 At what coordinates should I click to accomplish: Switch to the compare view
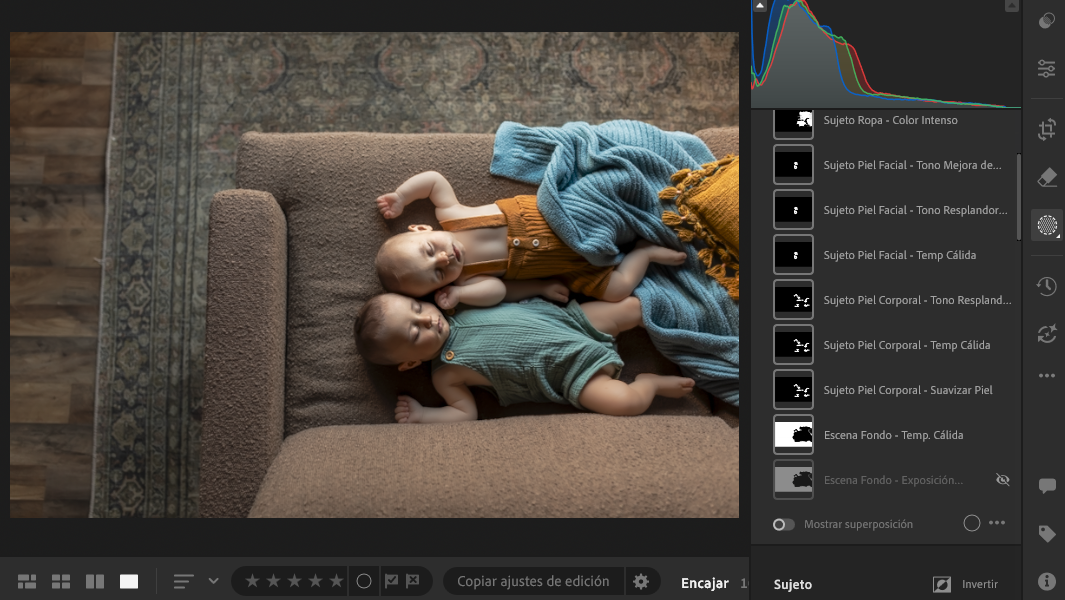pos(95,581)
